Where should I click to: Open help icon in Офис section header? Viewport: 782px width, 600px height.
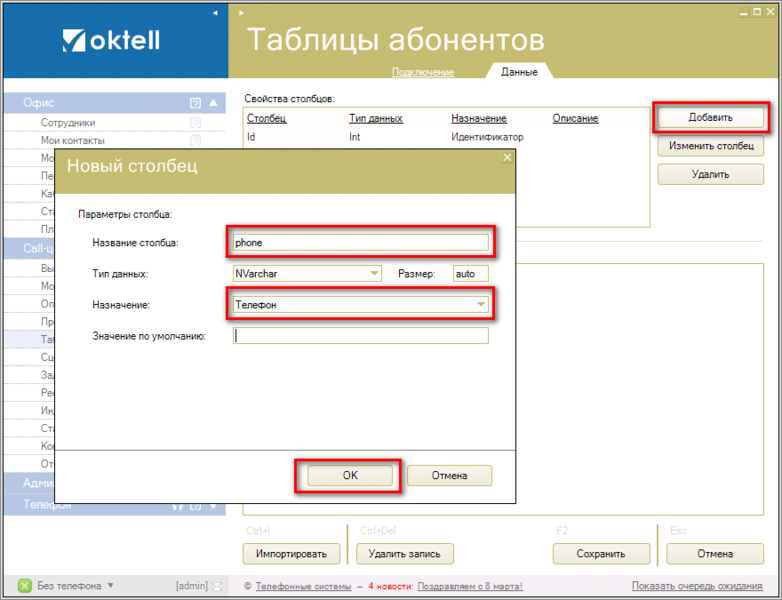click(196, 103)
